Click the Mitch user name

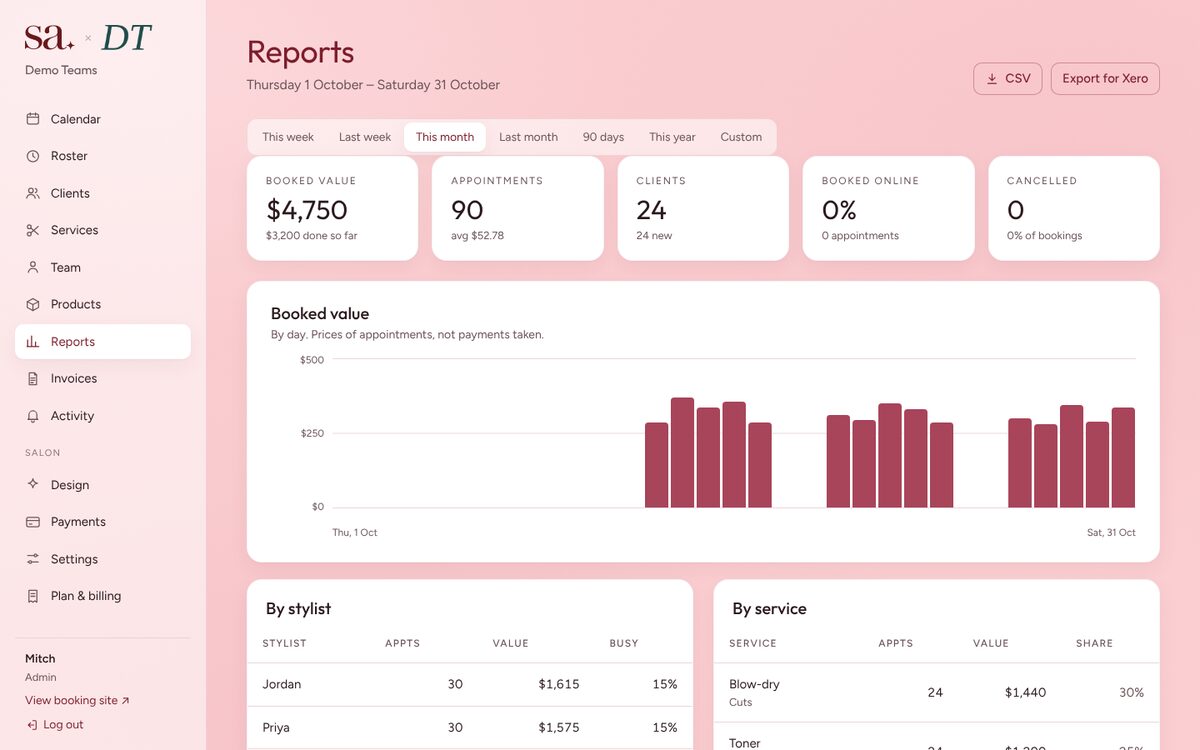coord(40,659)
